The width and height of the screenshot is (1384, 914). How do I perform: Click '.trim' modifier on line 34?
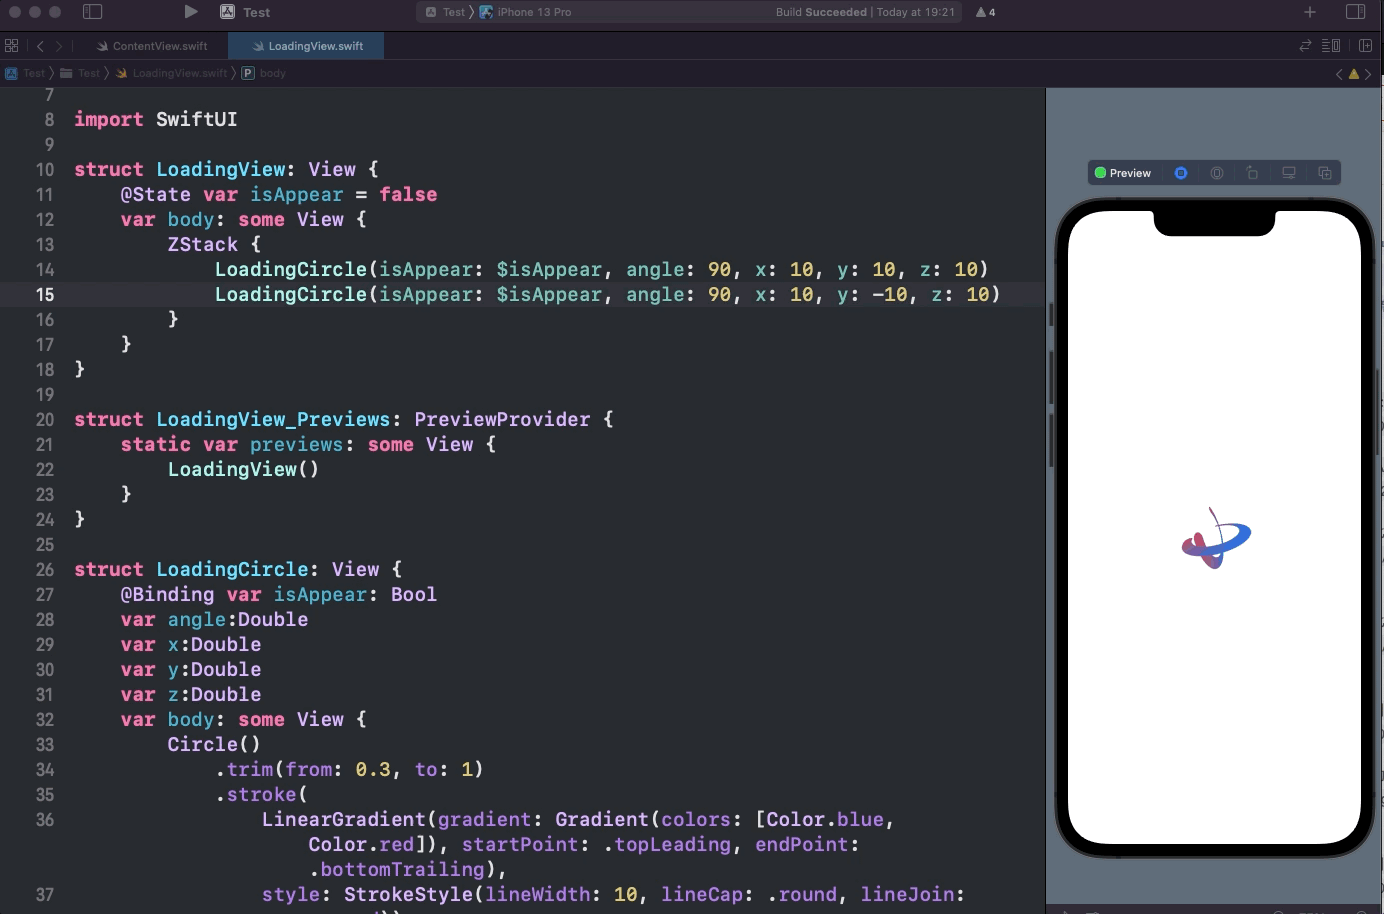point(244,769)
